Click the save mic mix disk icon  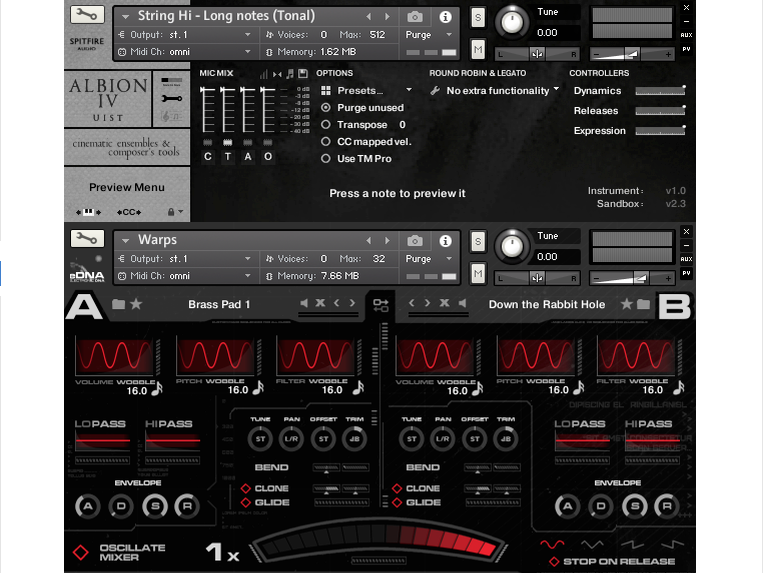(x=303, y=73)
